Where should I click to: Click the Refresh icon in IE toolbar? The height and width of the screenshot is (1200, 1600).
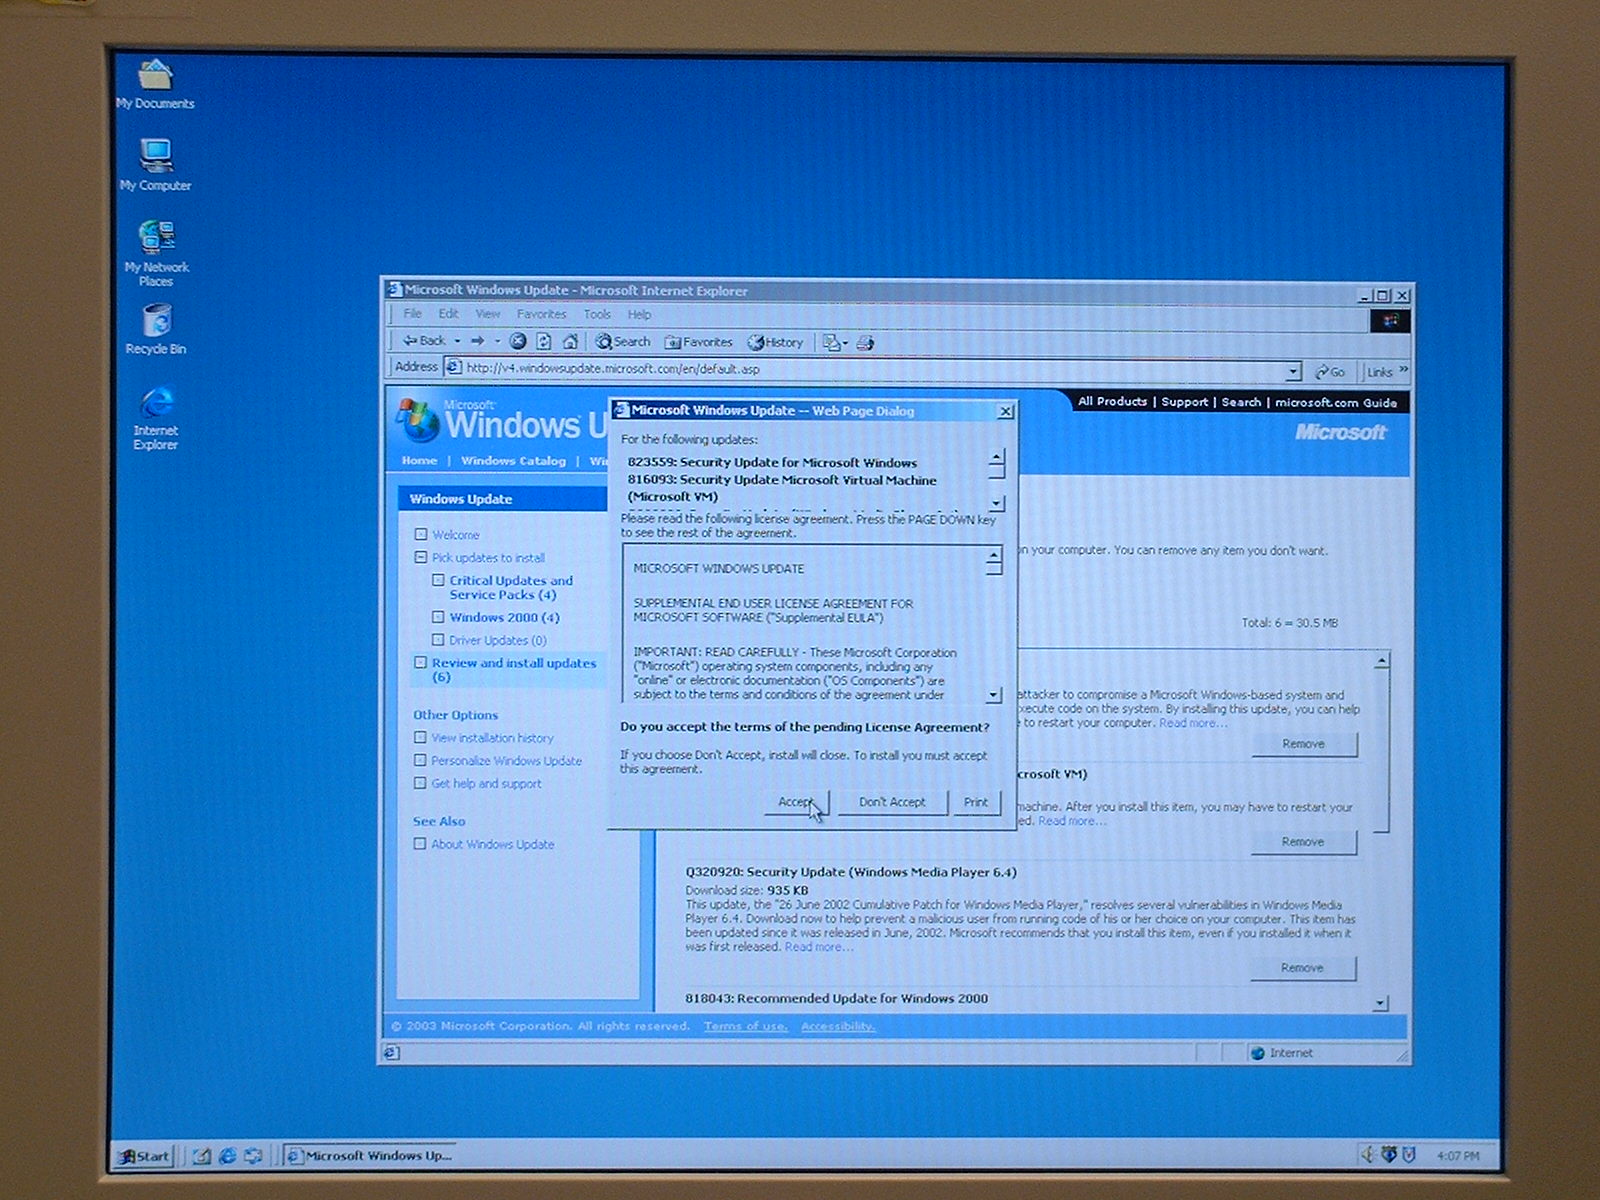[544, 342]
